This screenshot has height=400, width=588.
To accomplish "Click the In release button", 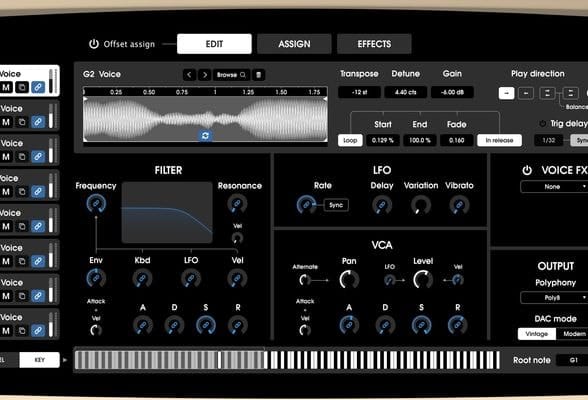I will pos(499,140).
